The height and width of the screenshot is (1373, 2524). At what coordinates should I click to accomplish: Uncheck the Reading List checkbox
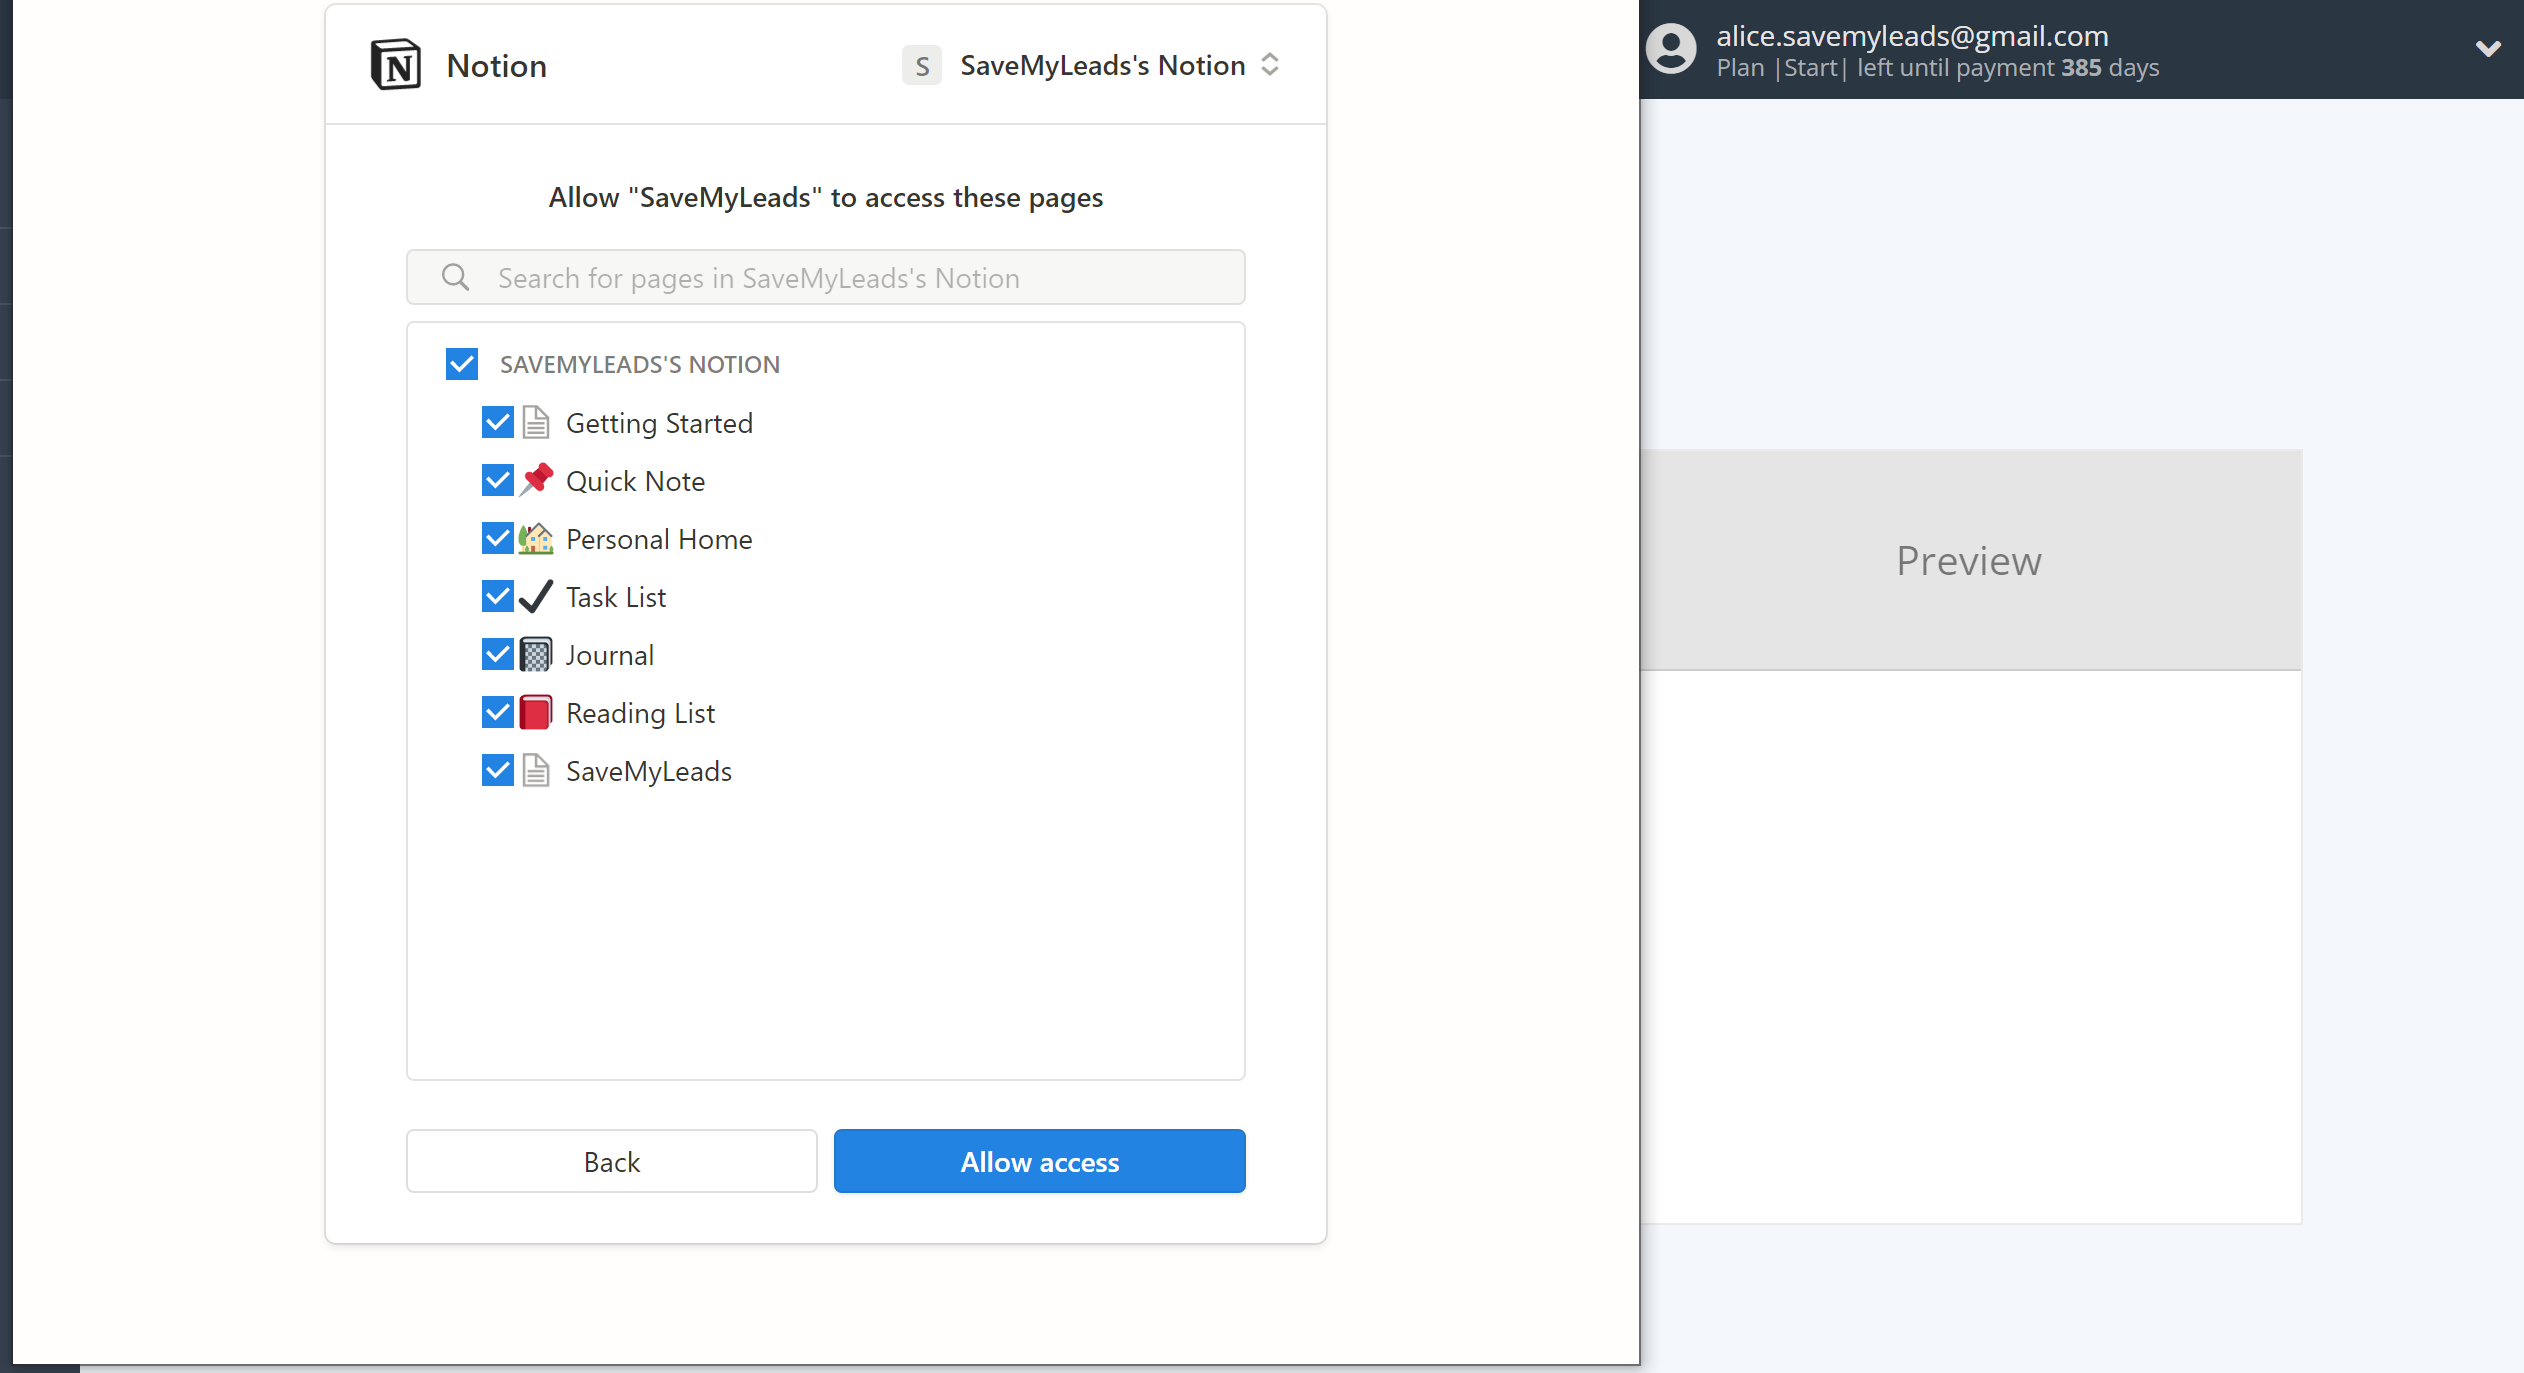(498, 712)
